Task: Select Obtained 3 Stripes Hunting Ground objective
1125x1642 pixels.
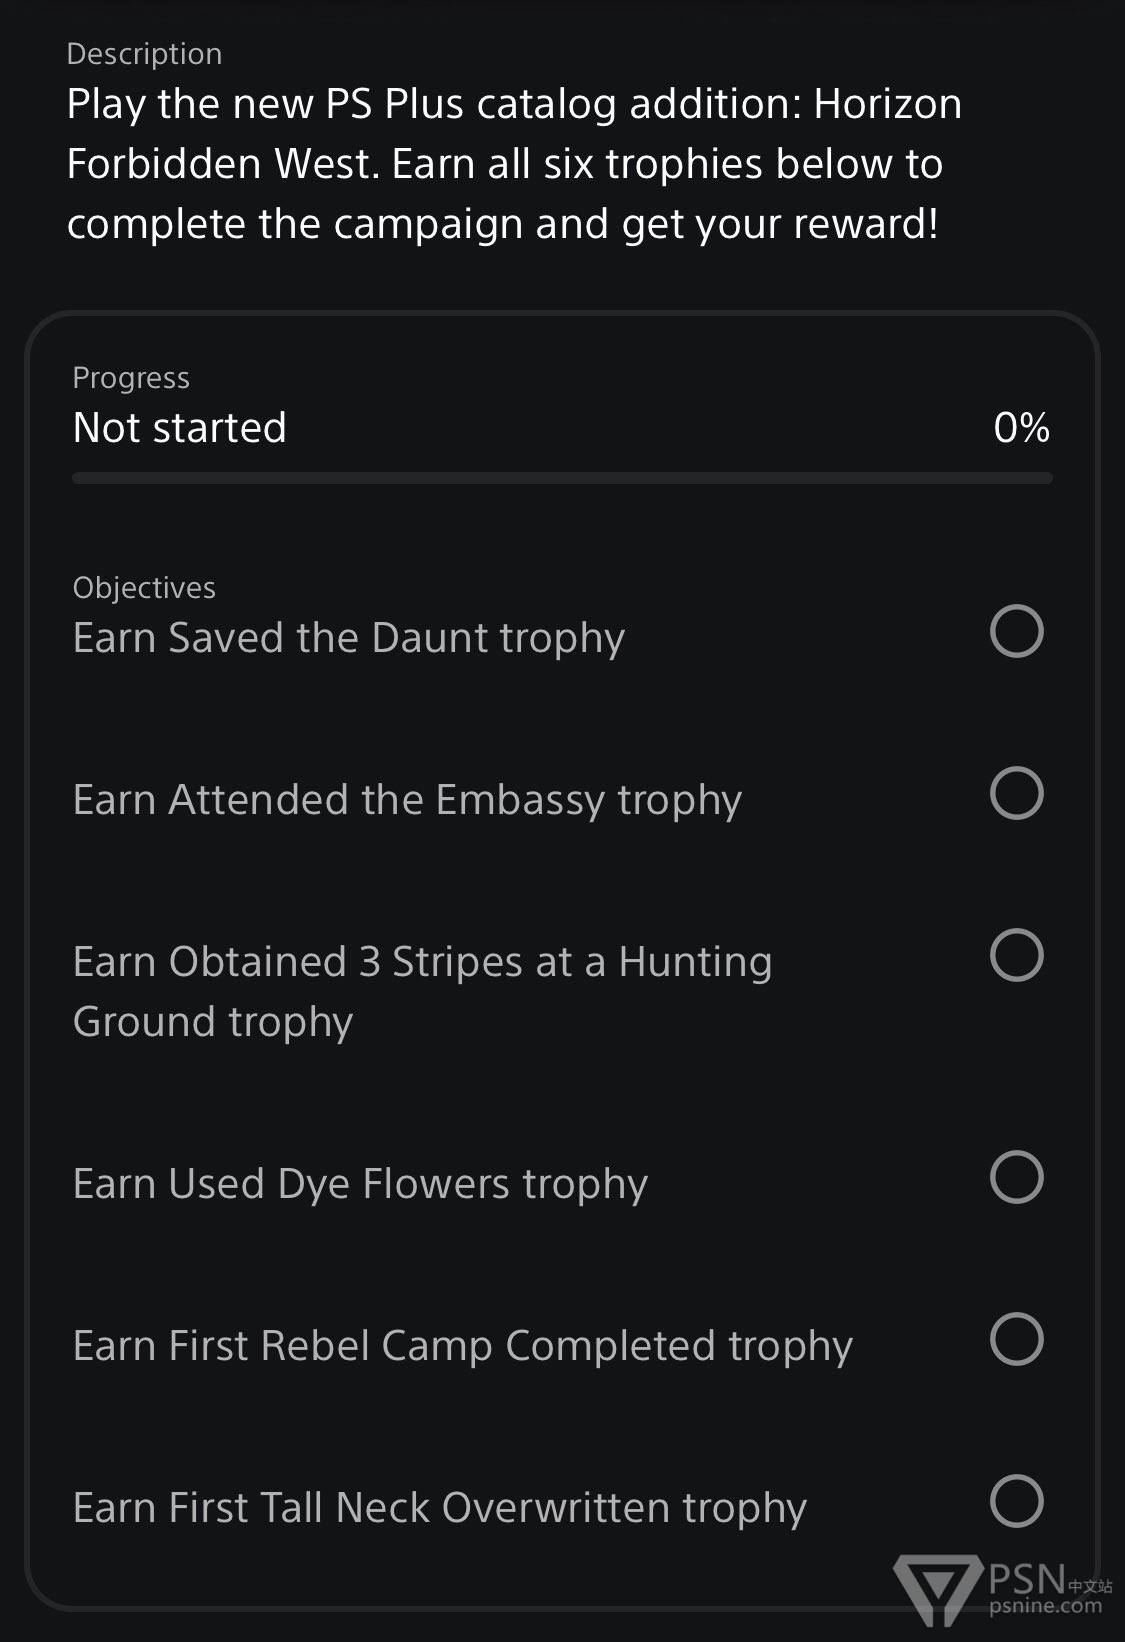Action: [422, 992]
